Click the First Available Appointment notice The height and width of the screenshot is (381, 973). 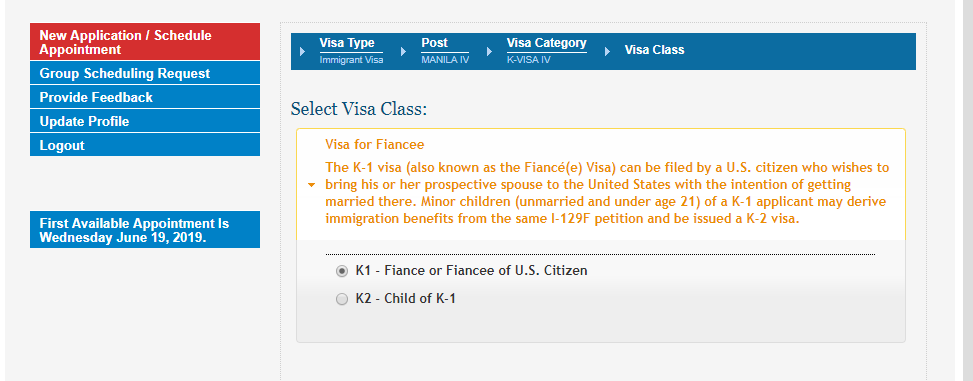(x=145, y=230)
